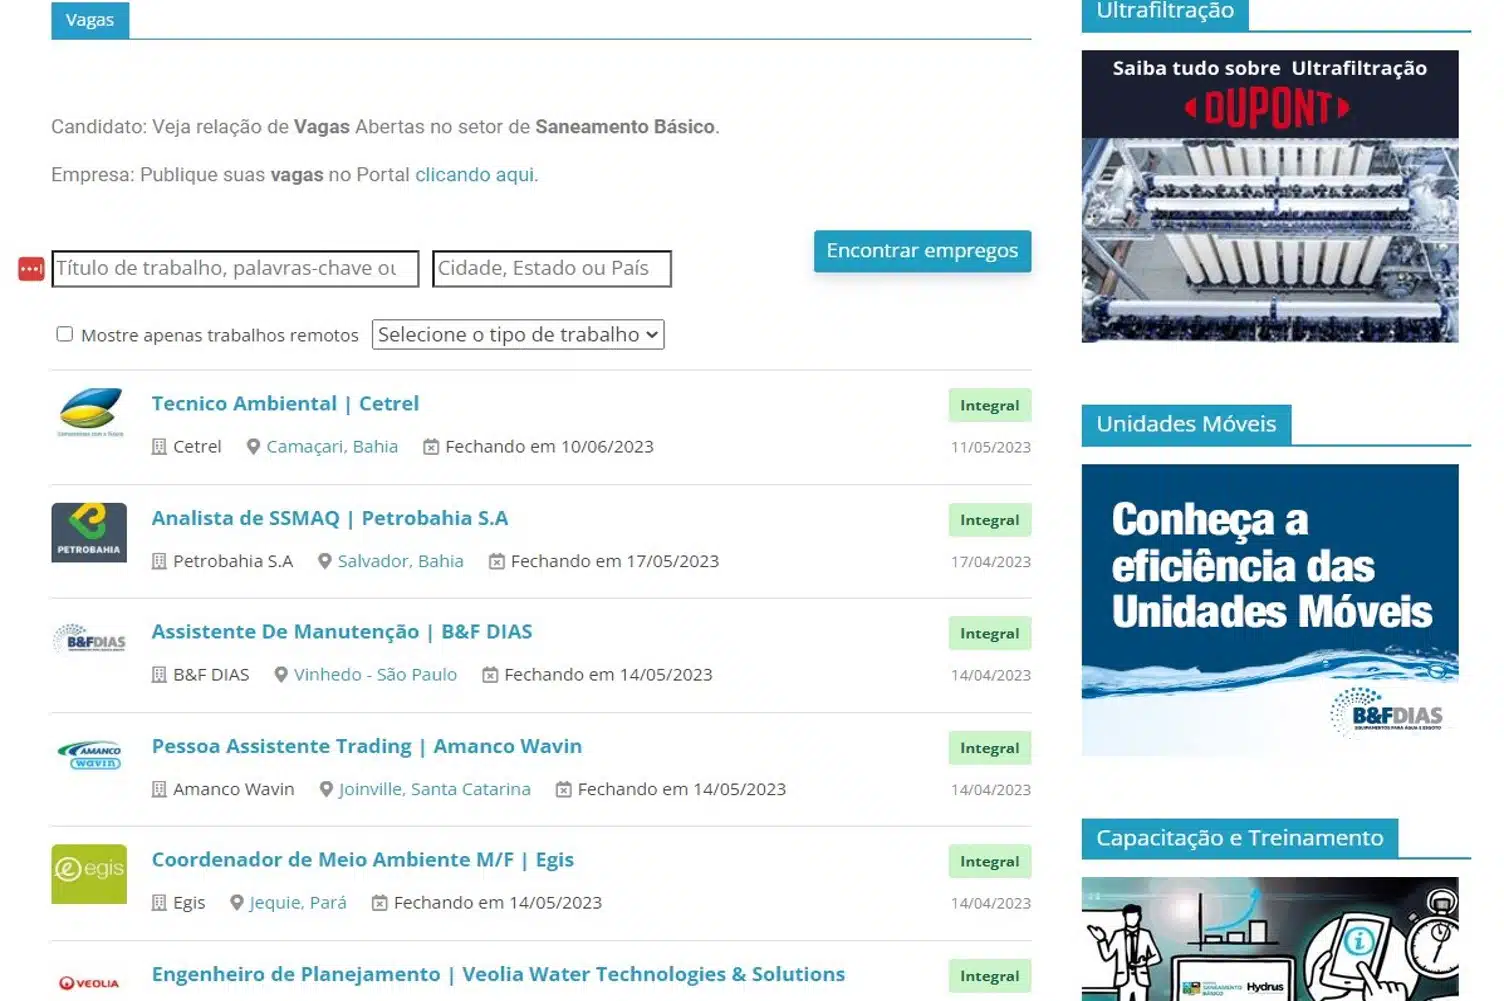Open Selecione o tipo de trabalho dropdown
Screen dimensions: 1504x1001
tap(518, 335)
